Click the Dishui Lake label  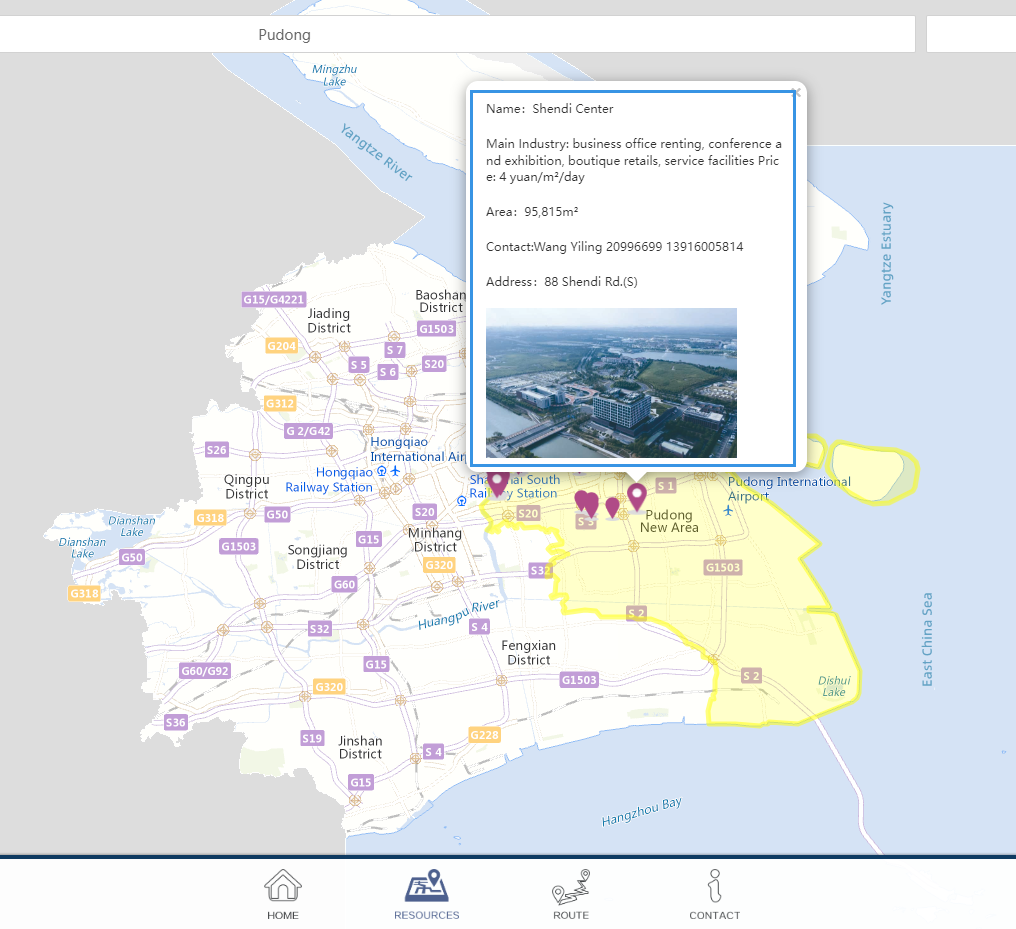point(834,686)
